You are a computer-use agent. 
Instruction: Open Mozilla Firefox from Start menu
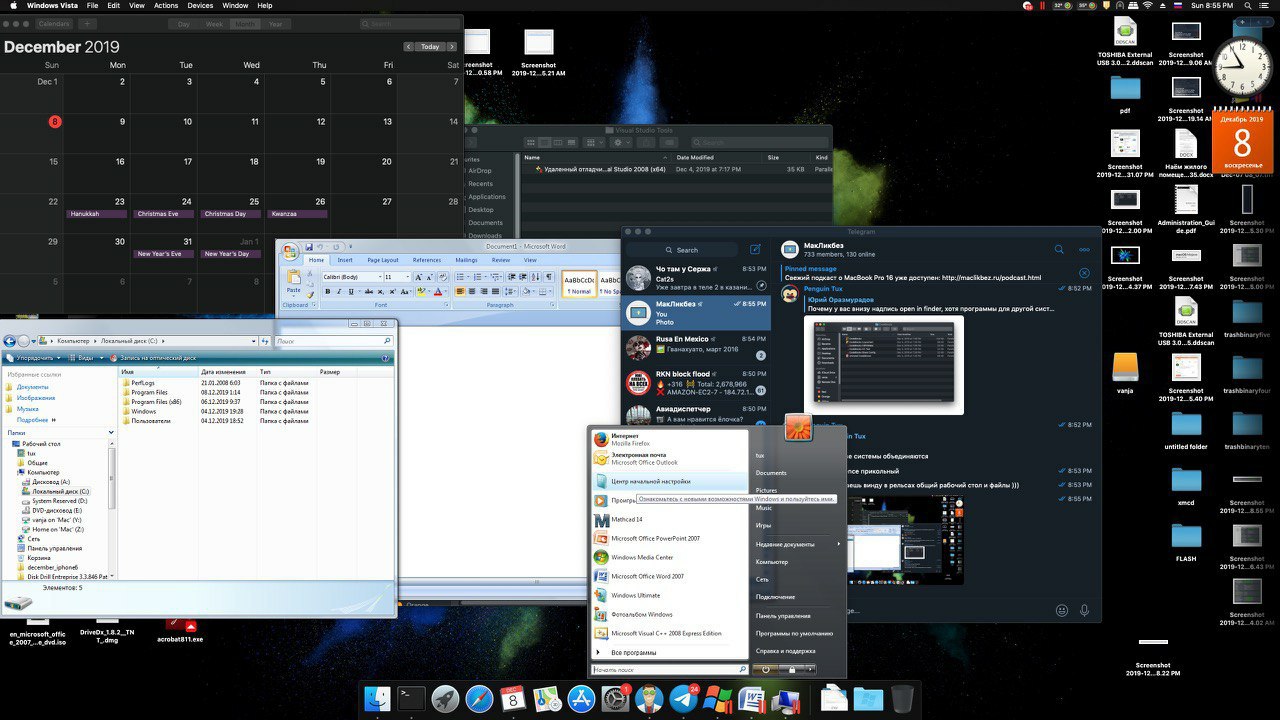[x=670, y=439]
